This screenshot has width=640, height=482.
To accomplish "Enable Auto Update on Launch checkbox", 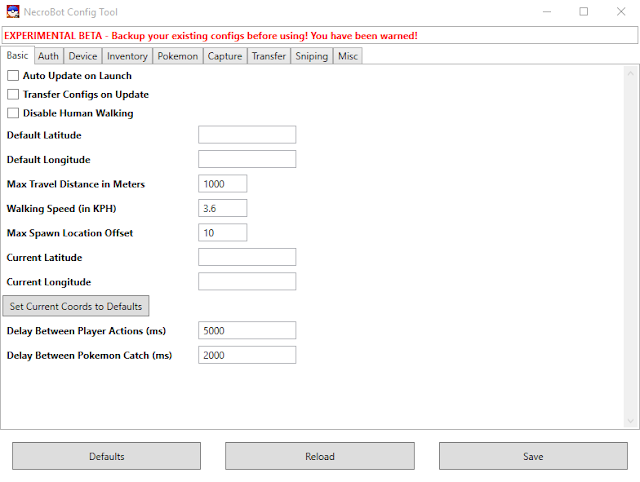I will pos(13,76).
